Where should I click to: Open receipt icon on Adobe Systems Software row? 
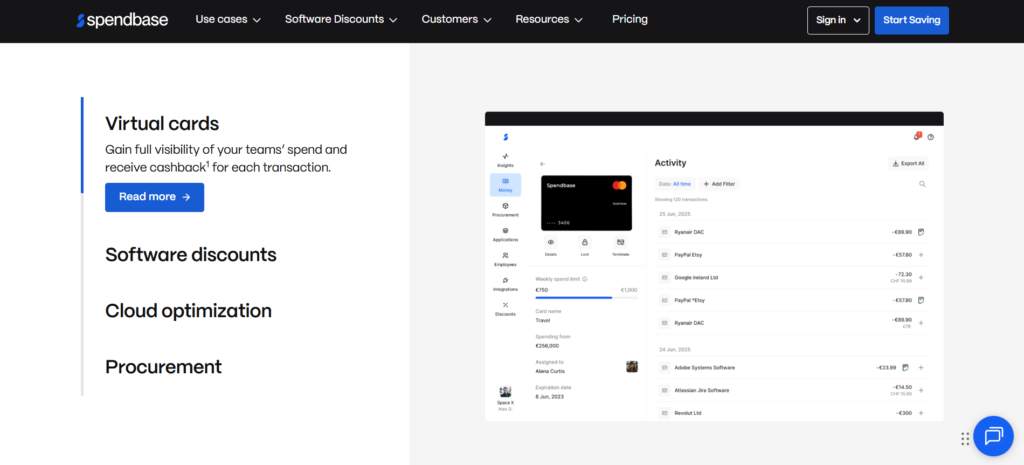pyautogui.click(x=905, y=367)
